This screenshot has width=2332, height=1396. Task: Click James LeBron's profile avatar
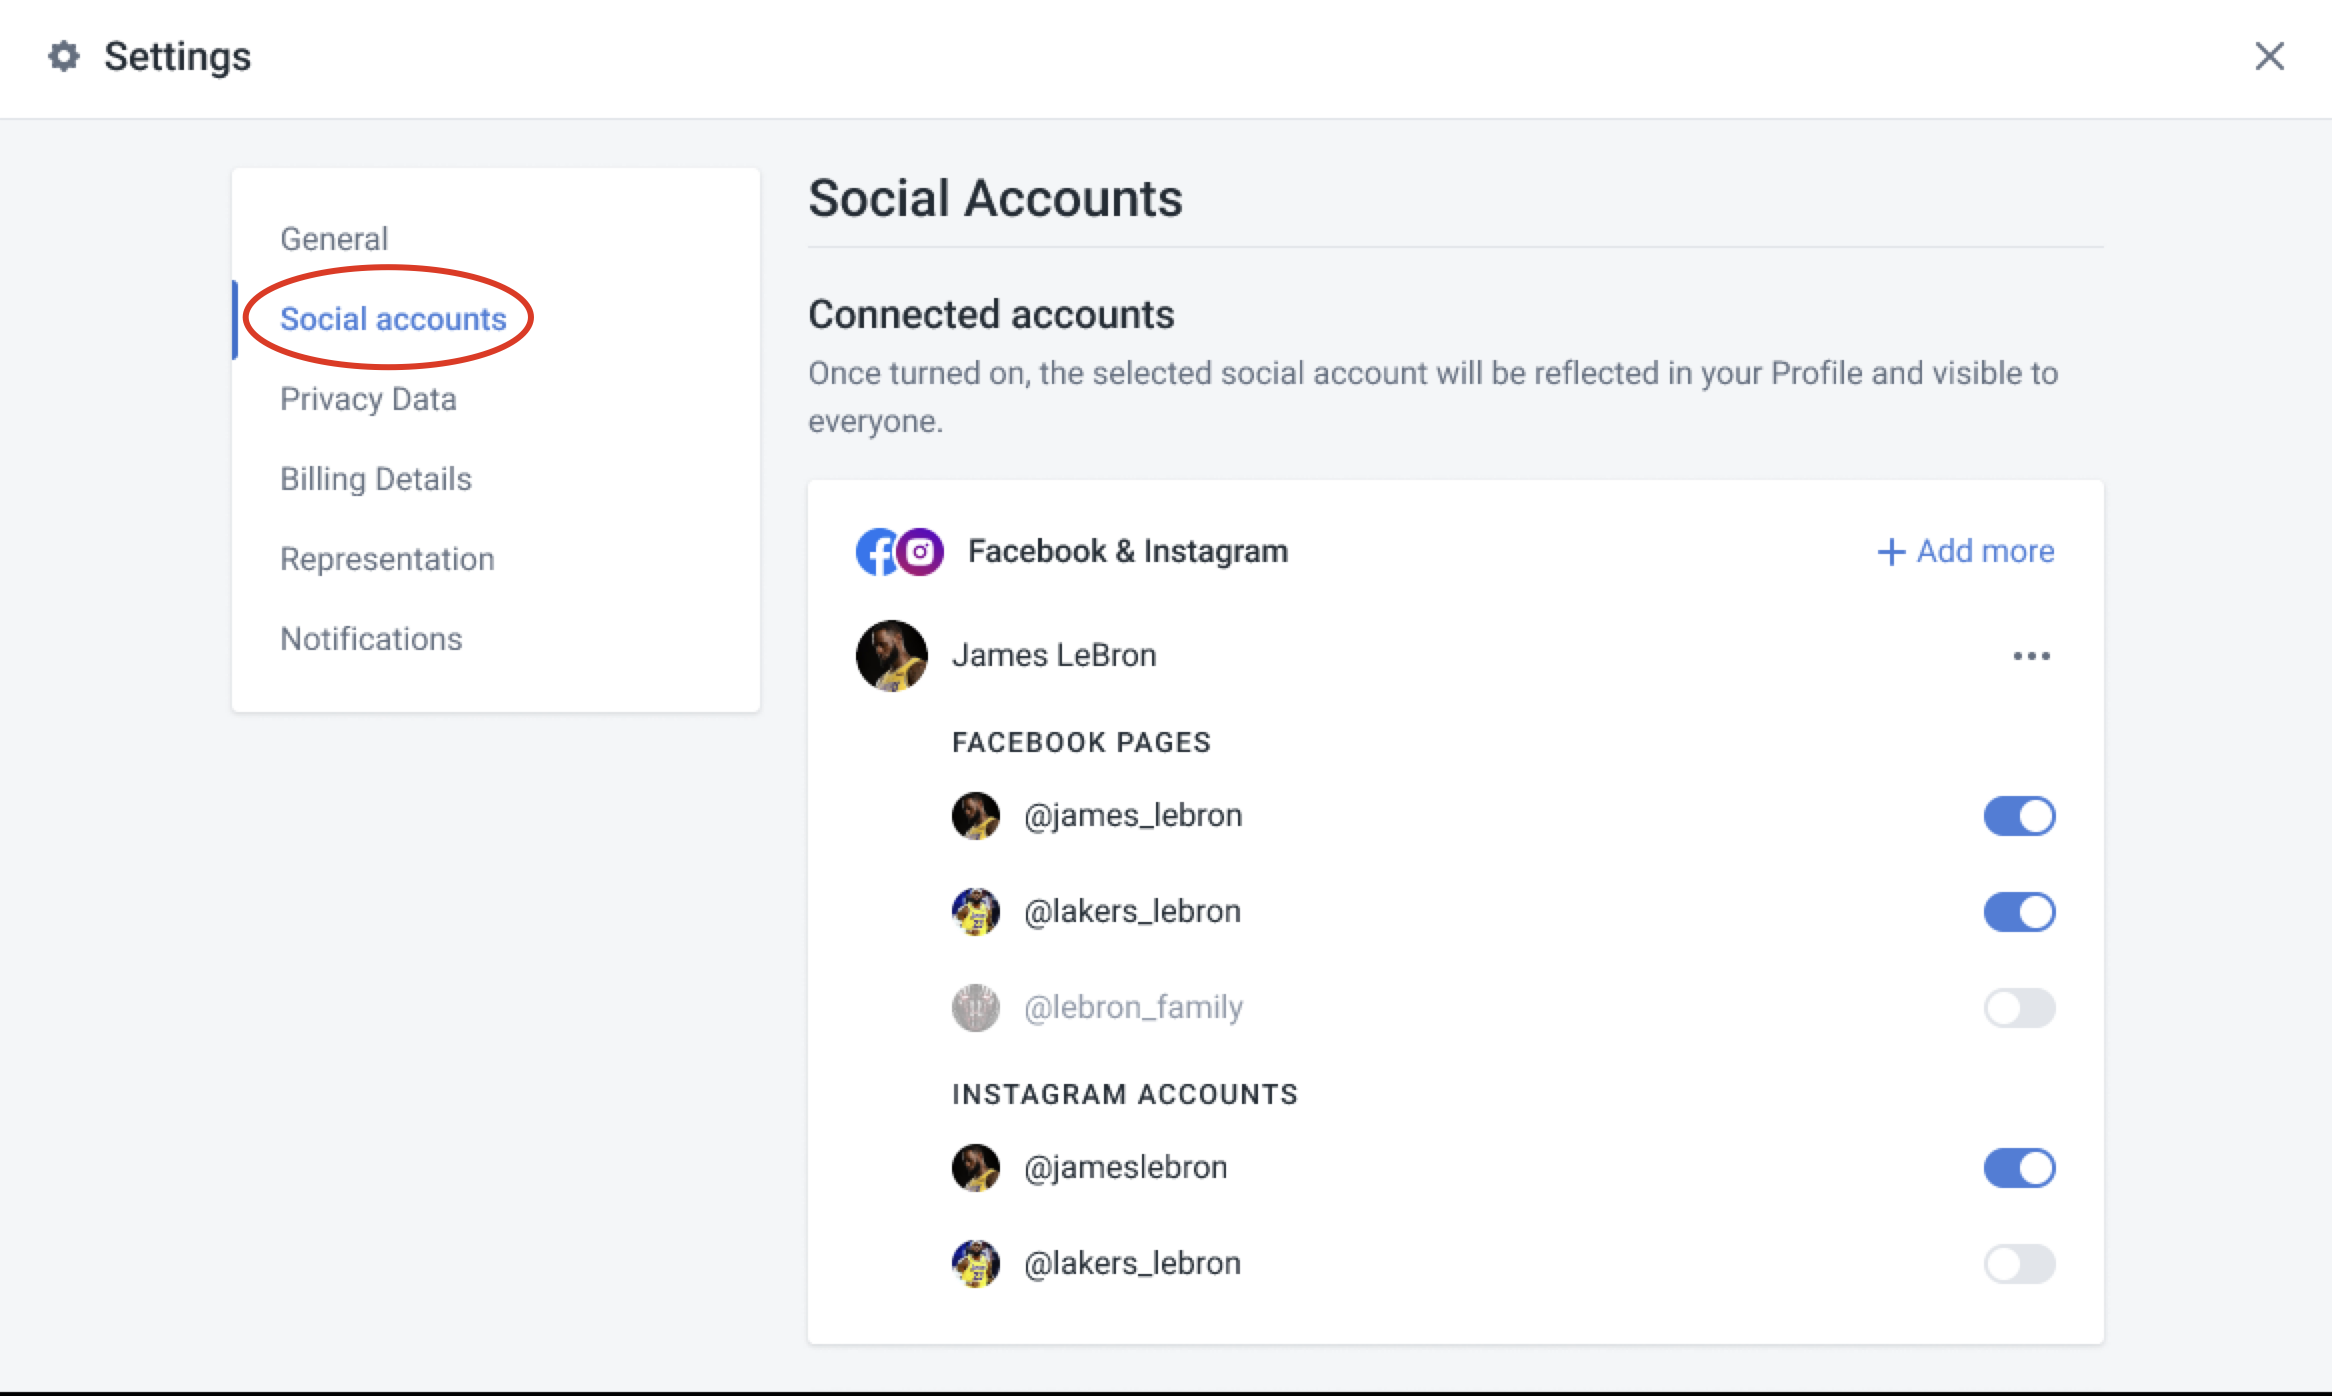pyautogui.click(x=890, y=655)
